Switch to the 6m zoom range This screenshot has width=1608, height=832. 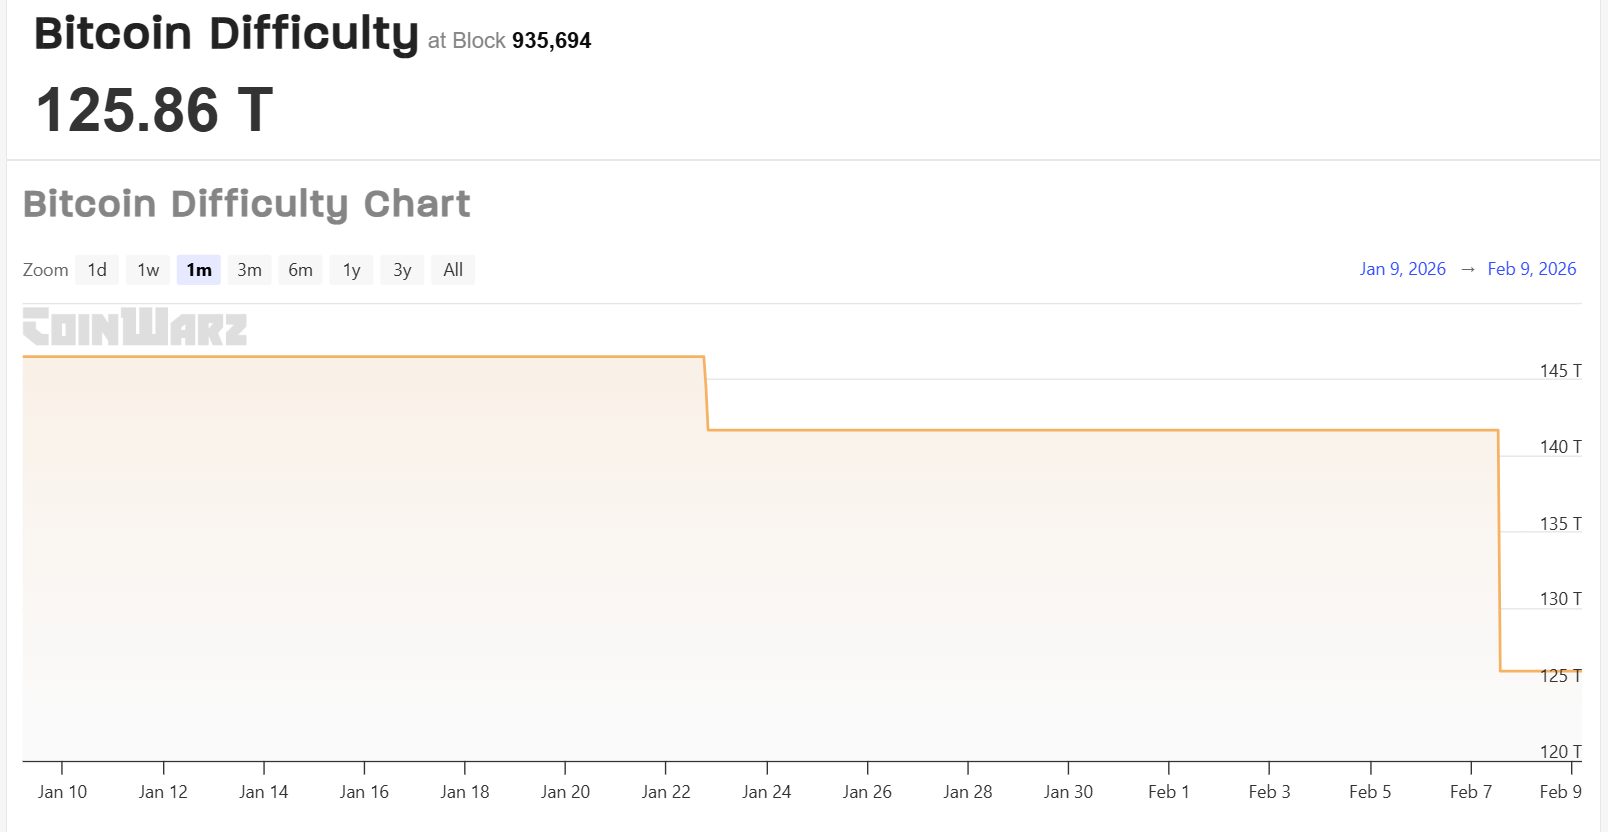300,269
